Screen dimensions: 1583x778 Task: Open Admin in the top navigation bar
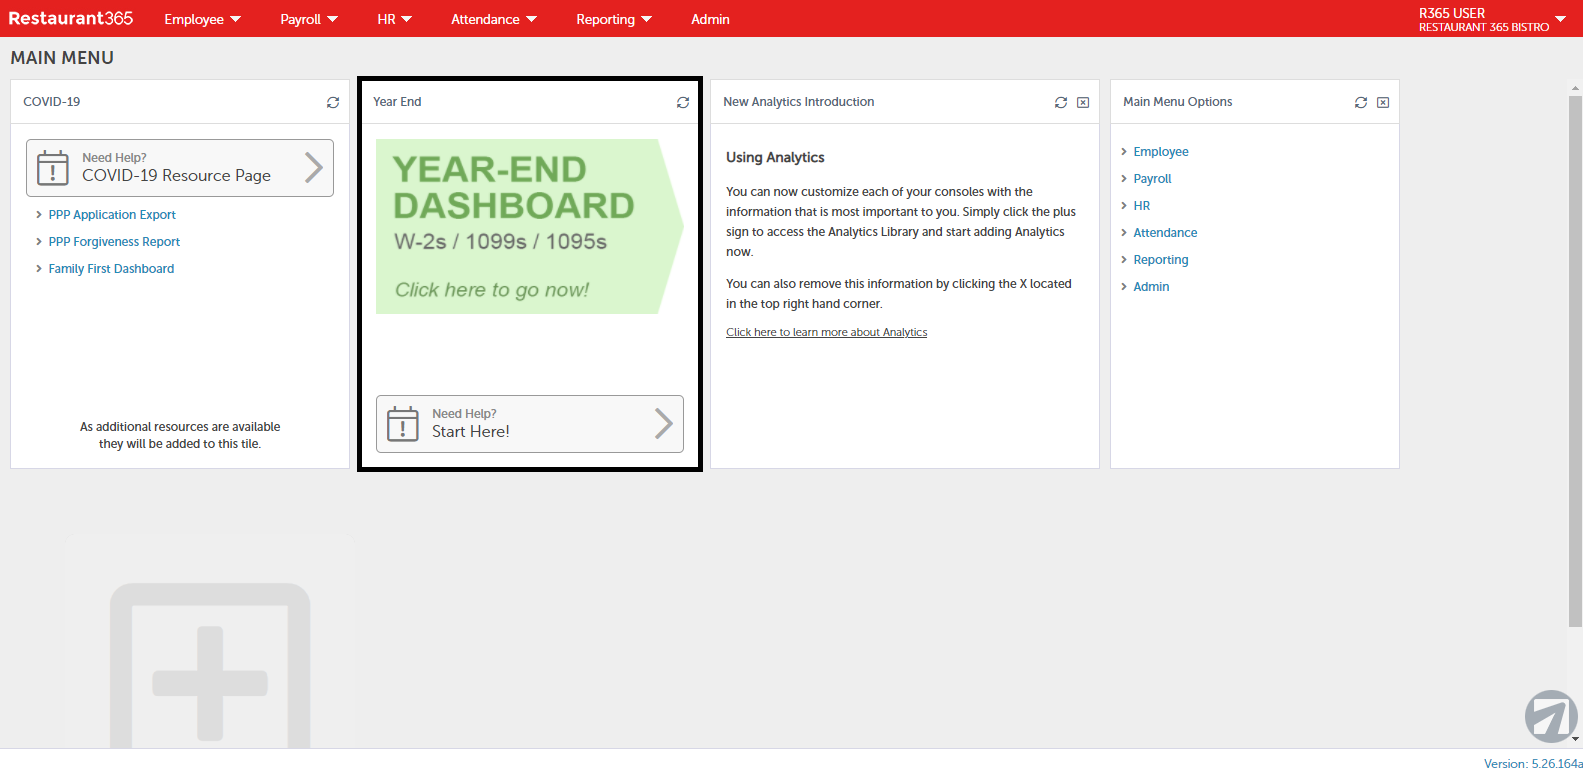[x=710, y=19]
